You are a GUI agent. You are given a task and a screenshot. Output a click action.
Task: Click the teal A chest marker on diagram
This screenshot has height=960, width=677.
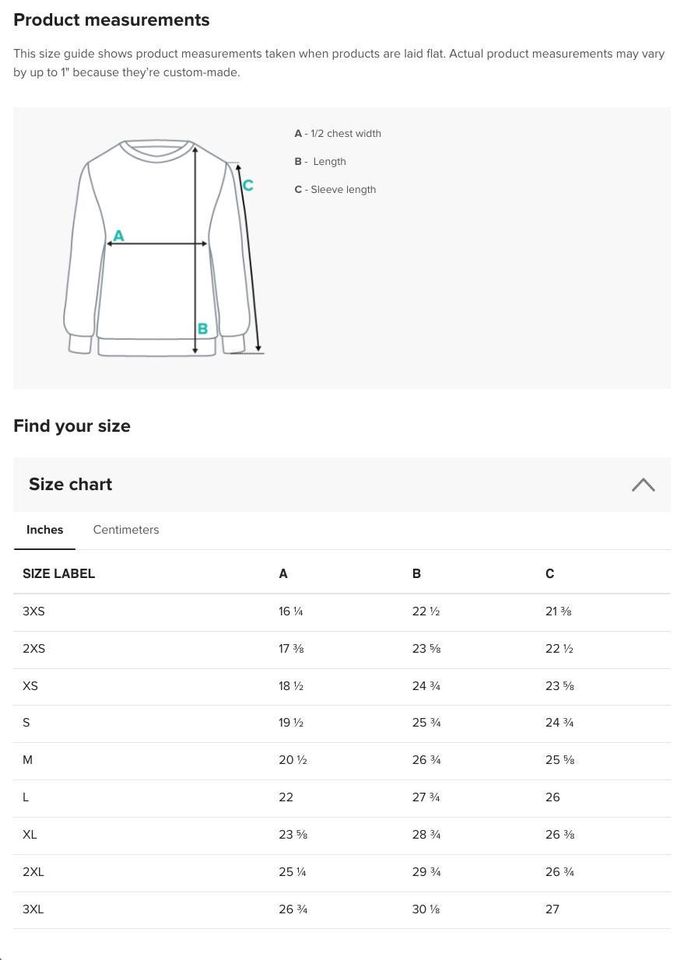click(119, 236)
